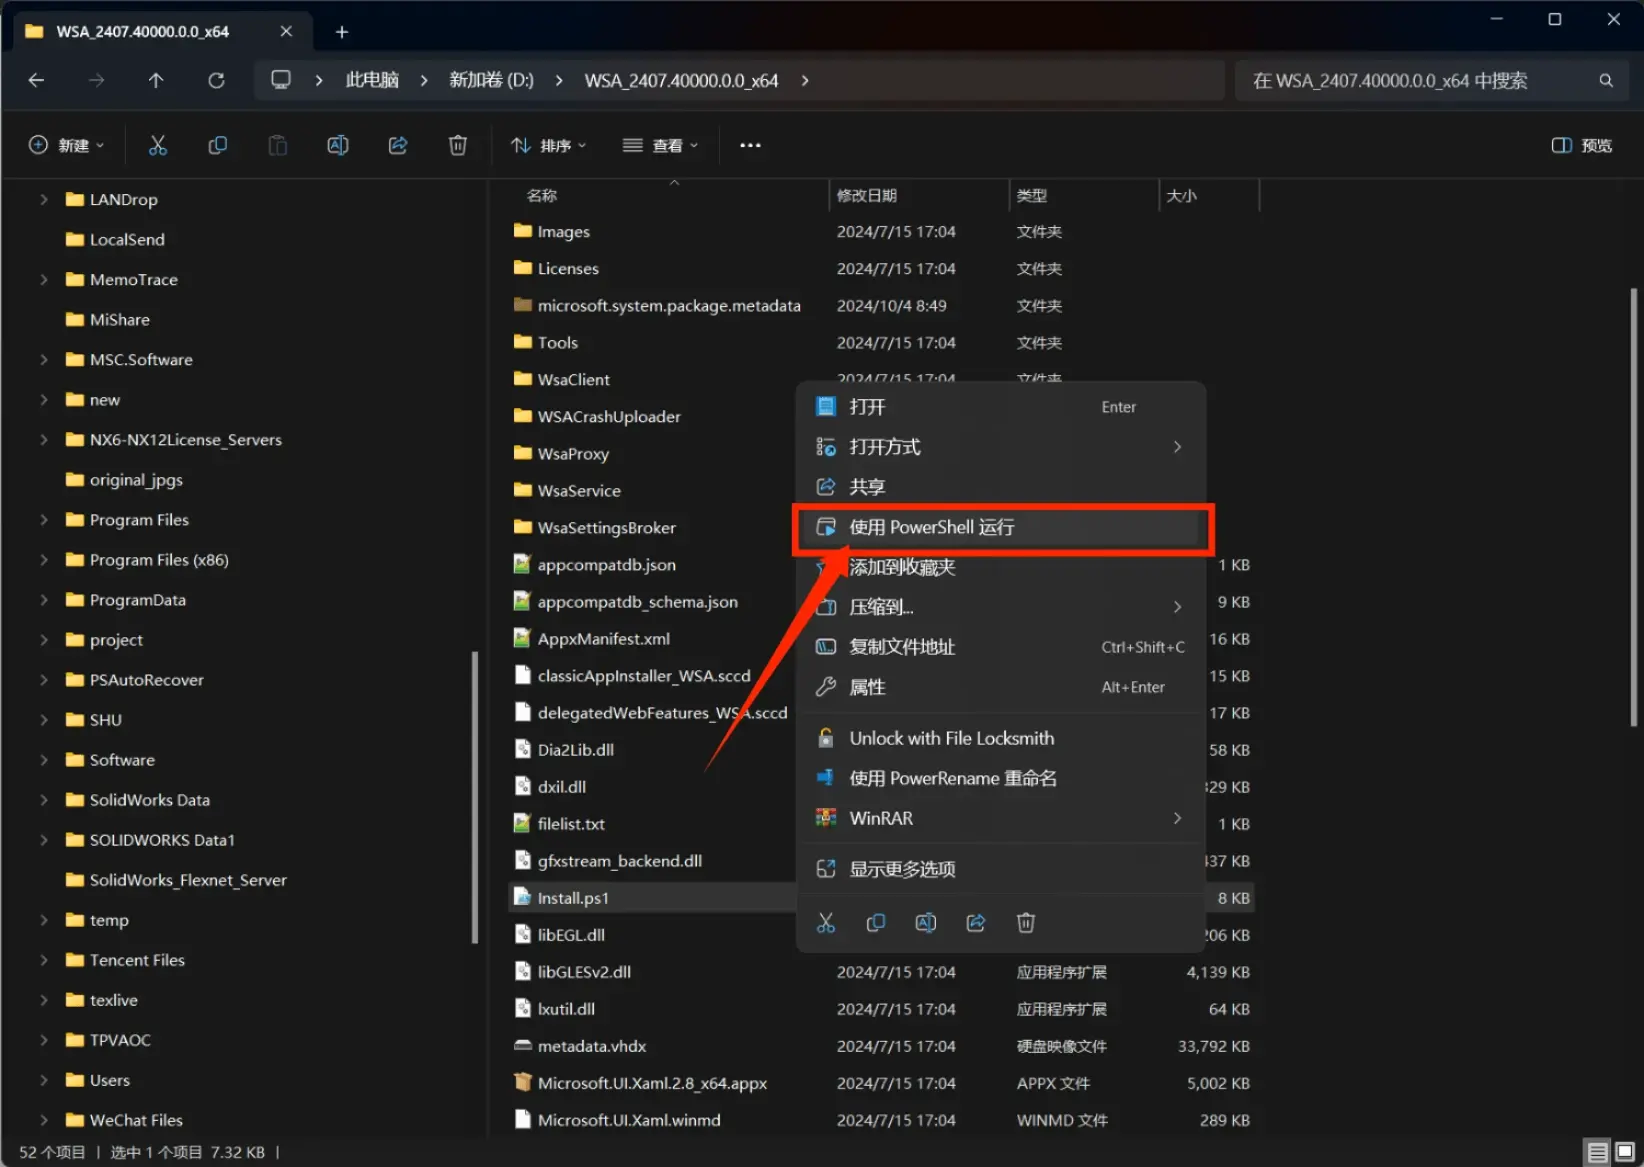Expand the MemoTrace folder in tree
This screenshot has height=1167, width=1644.
point(43,279)
